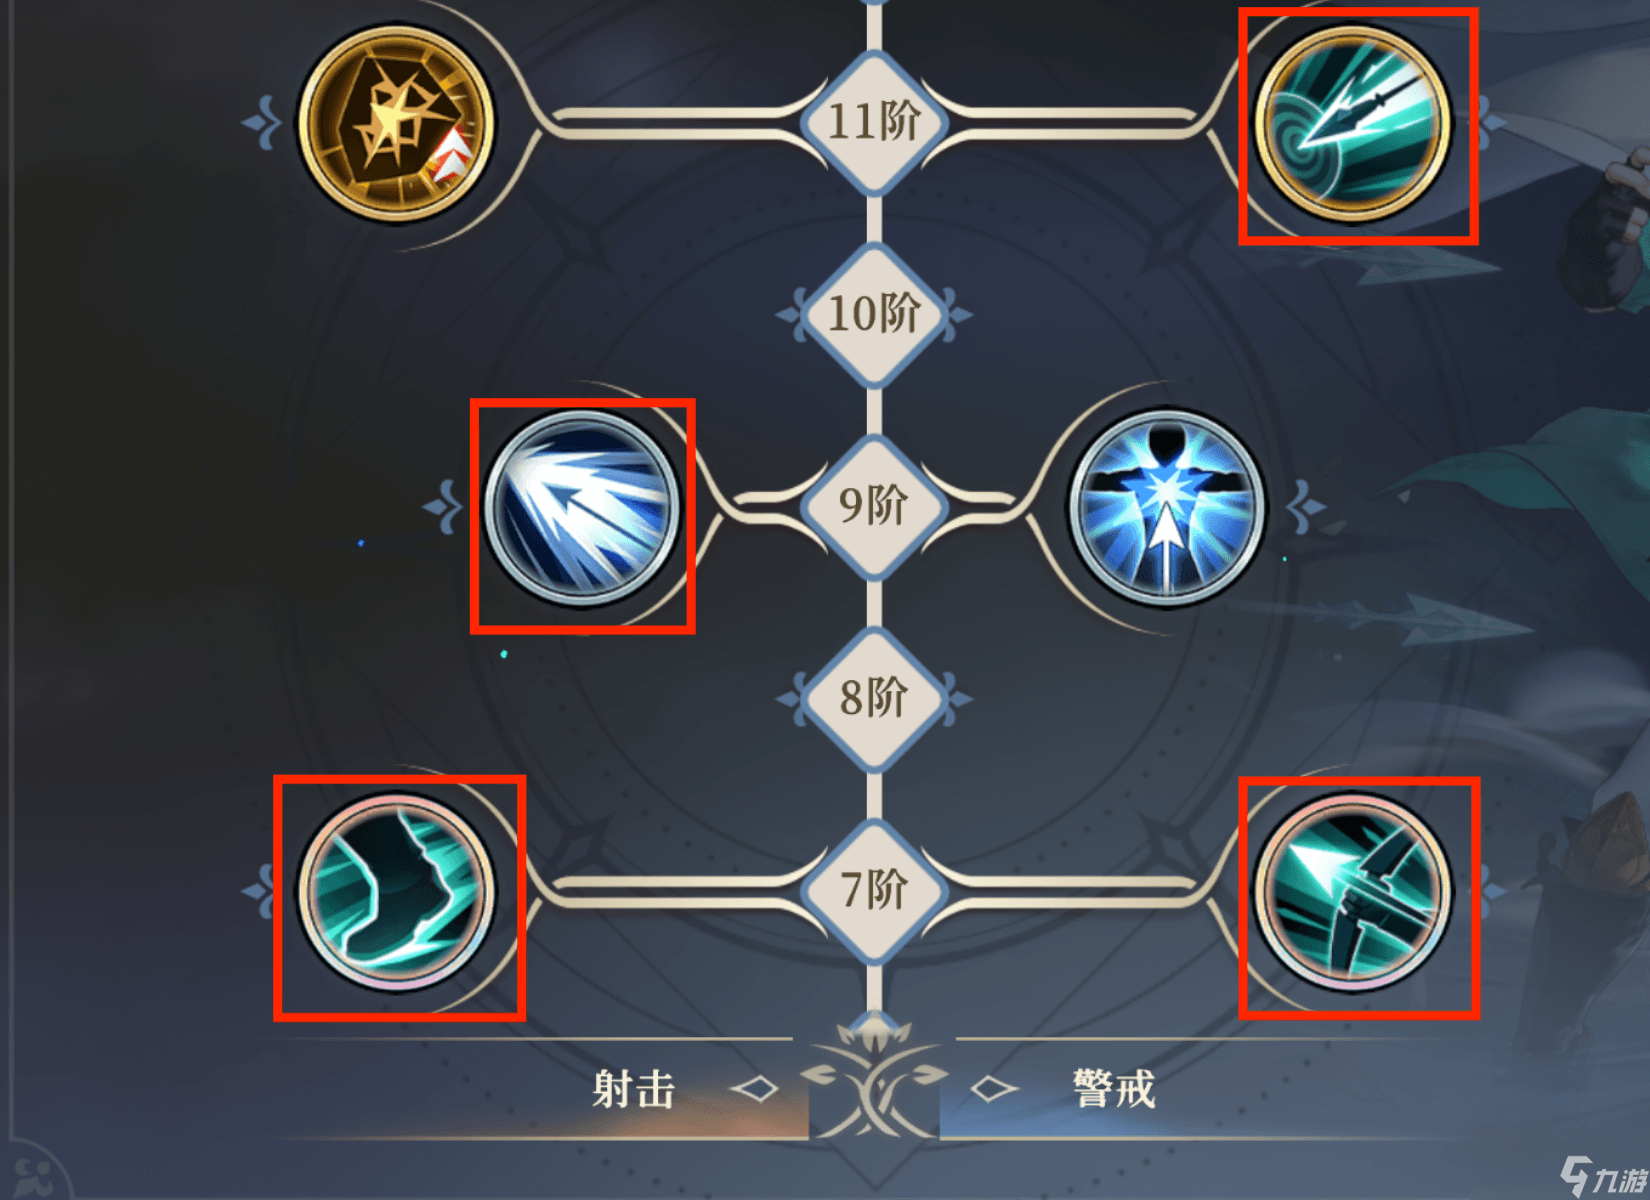Choose the teal arrow hitting target skill

(1353, 124)
